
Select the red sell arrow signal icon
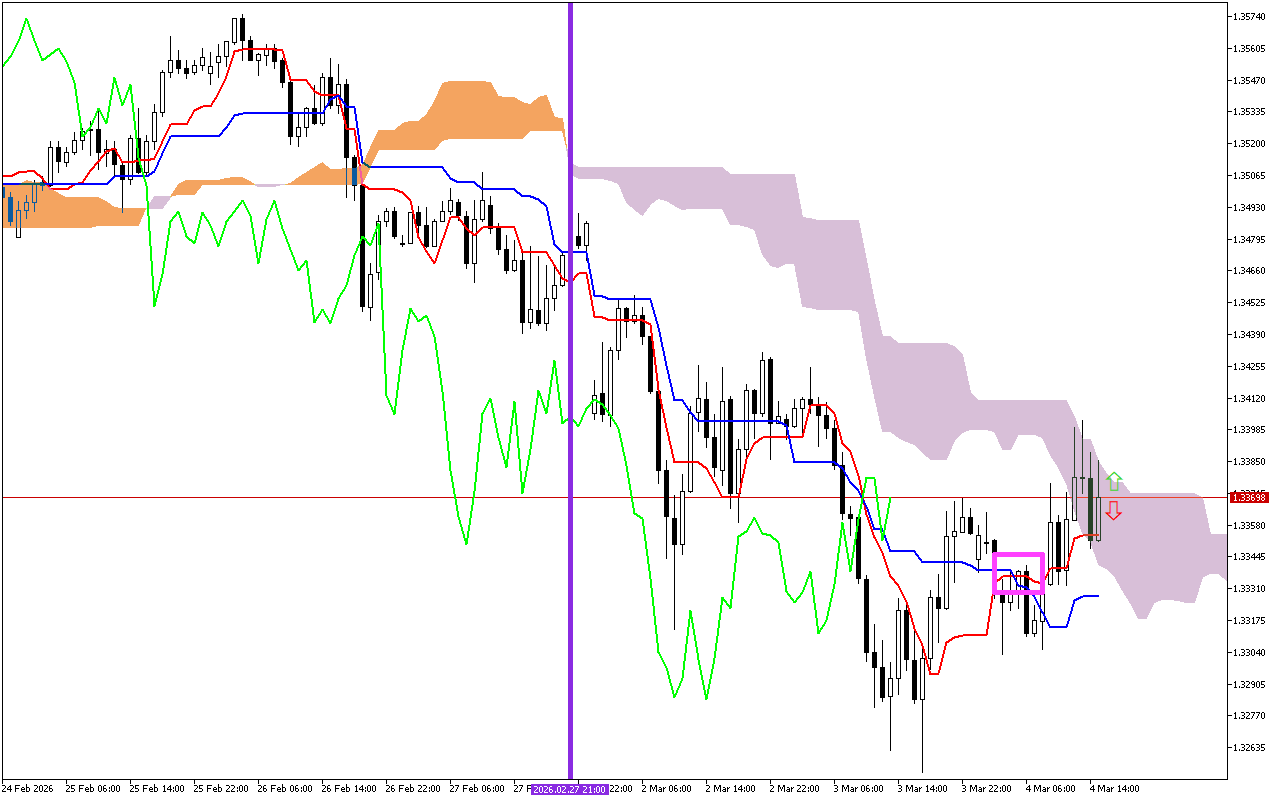click(1113, 512)
